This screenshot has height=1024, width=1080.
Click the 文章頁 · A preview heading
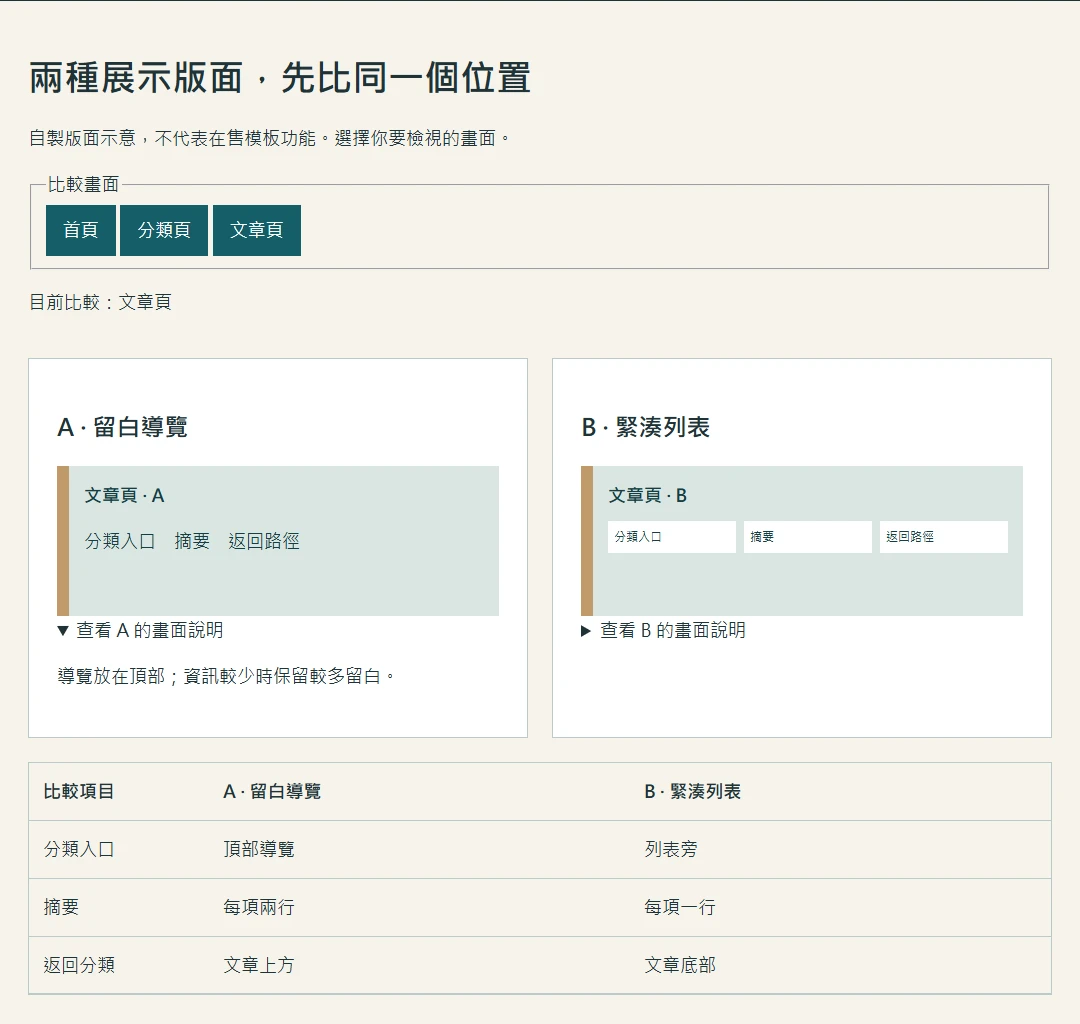(125, 496)
